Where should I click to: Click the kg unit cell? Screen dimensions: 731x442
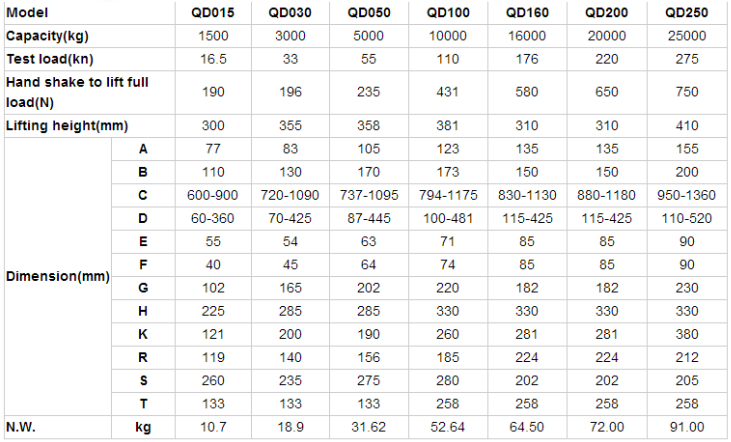[x=143, y=428]
